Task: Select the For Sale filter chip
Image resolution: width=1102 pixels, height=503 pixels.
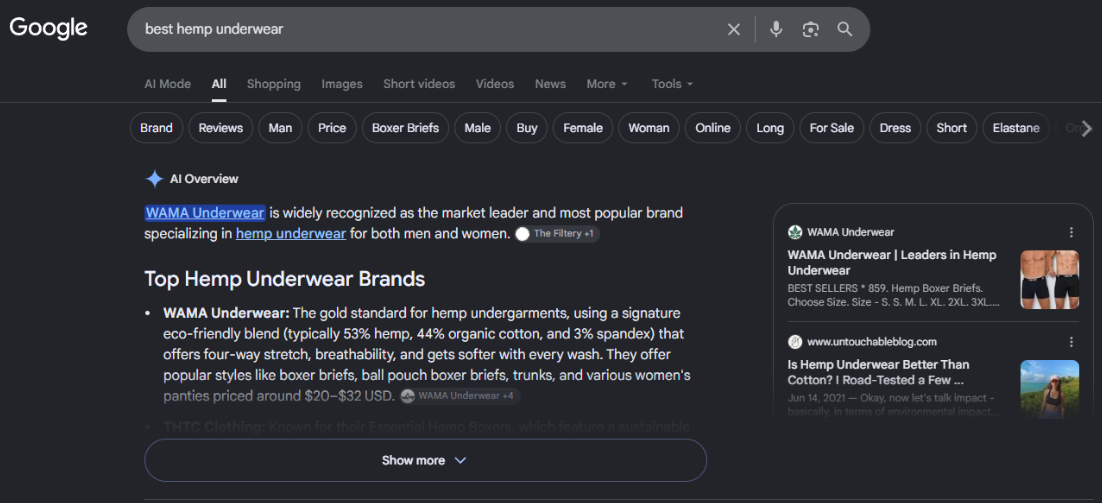Action: pyautogui.click(x=832, y=128)
